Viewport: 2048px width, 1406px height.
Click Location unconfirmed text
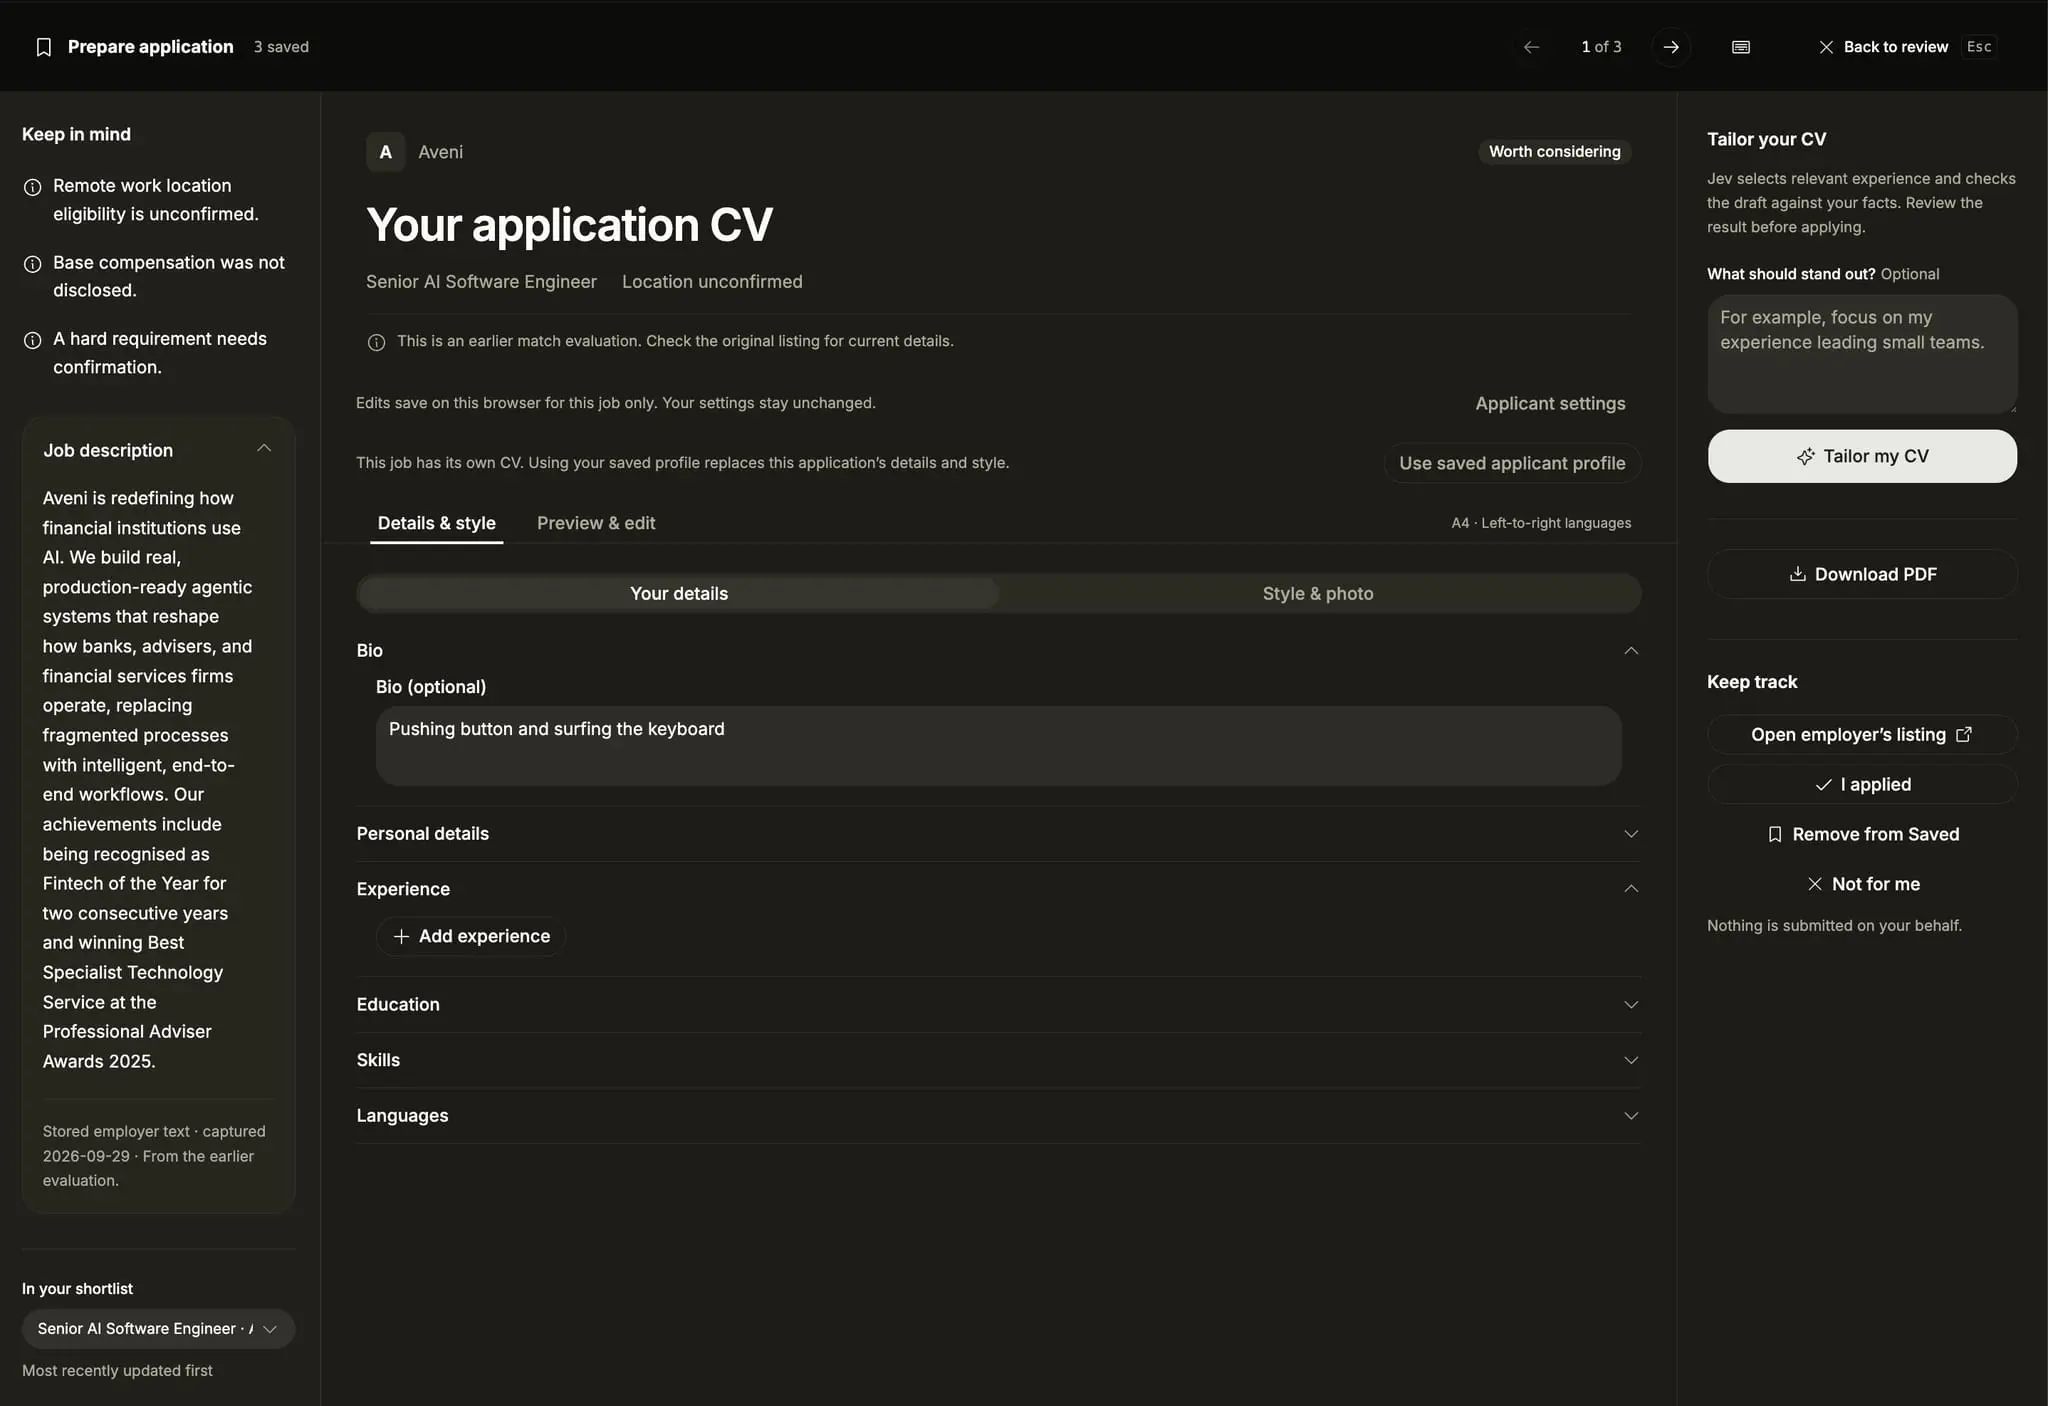[712, 282]
